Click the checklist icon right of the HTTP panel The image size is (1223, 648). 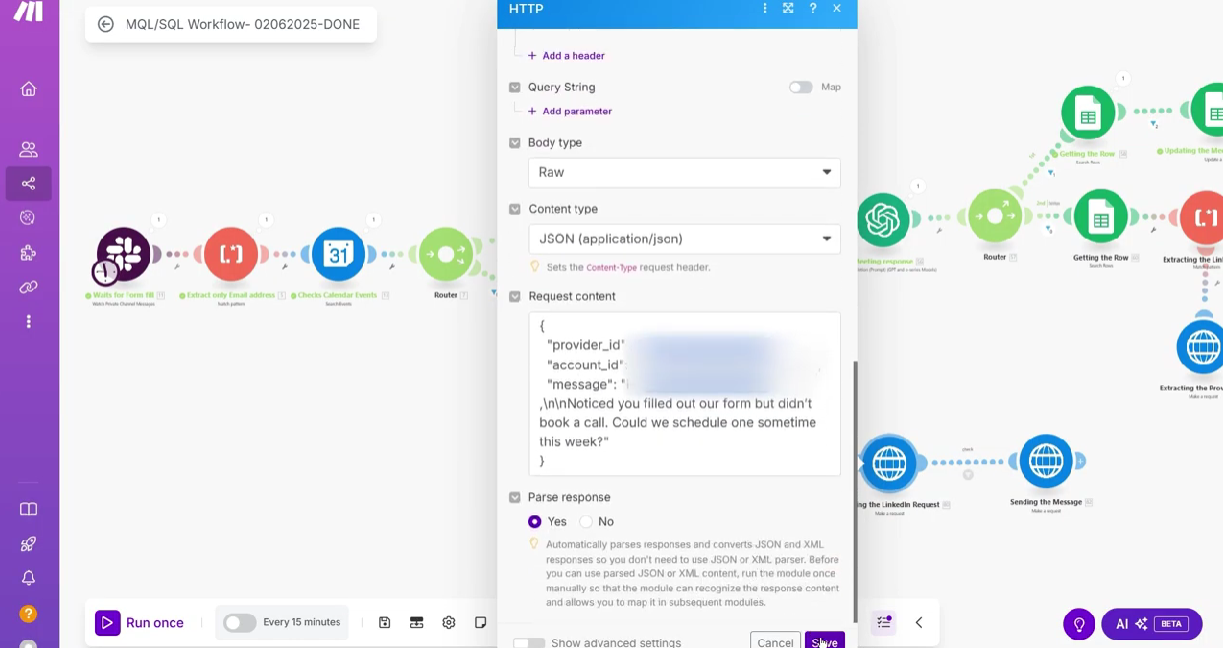coord(884,622)
